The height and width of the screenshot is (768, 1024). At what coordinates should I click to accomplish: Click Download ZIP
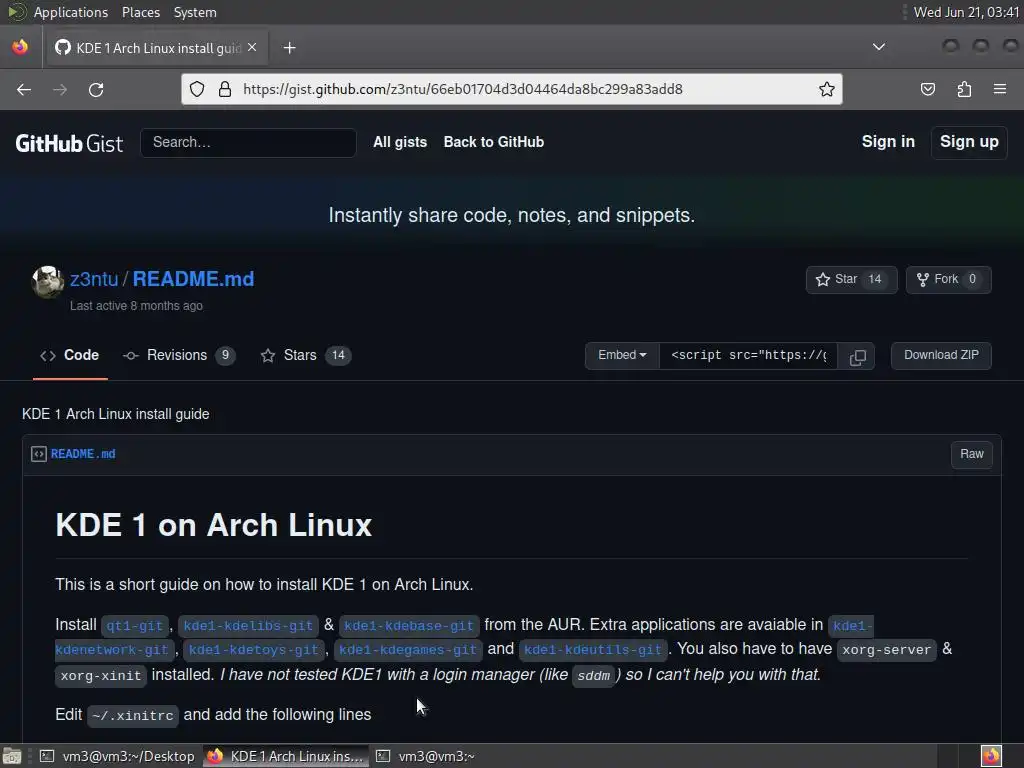click(x=941, y=355)
